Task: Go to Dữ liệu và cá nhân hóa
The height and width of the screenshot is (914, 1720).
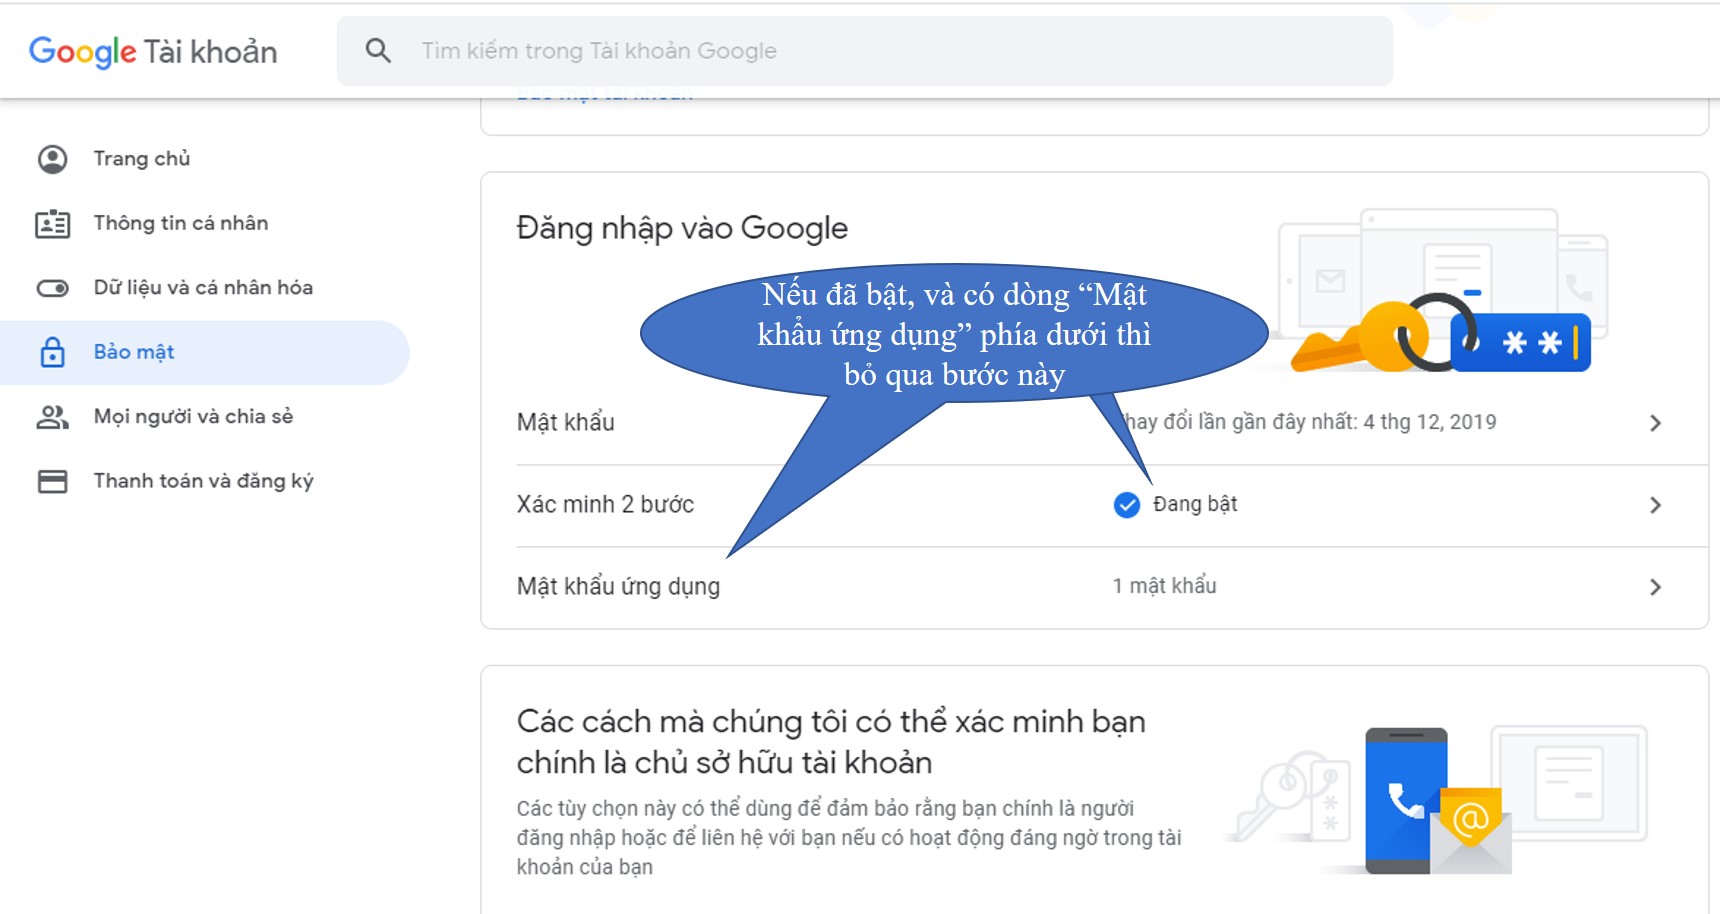Action: [203, 288]
